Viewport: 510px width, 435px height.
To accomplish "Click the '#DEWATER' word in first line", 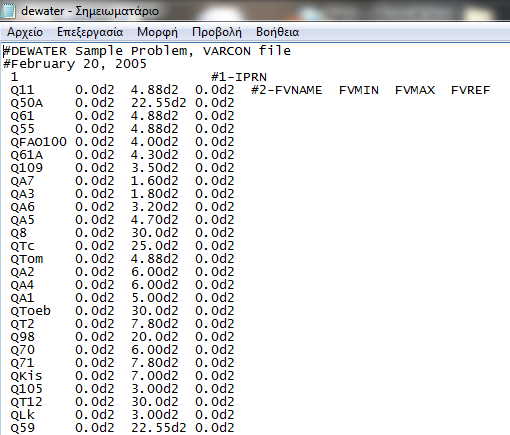I will (35, 51).
